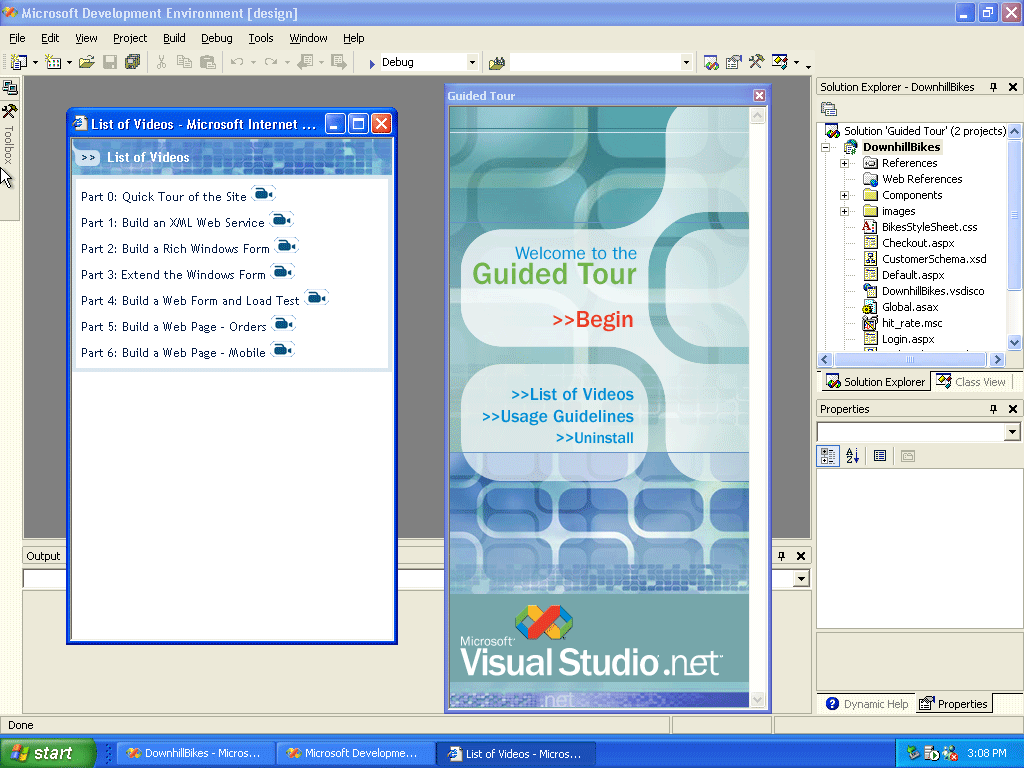
Task: Click the >>Begin link in Guided Tour
Action: click(593, 319)
